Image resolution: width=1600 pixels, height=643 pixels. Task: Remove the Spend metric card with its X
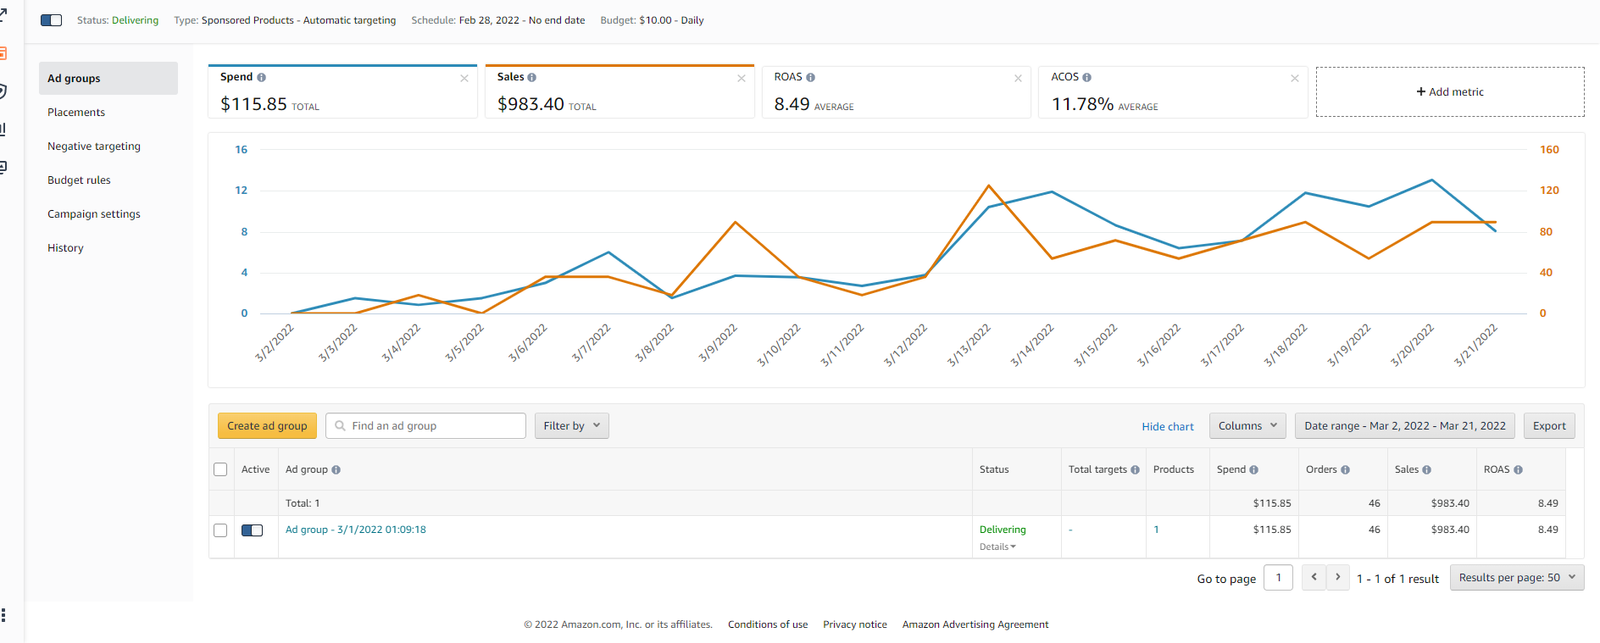(x=464, y=78)
